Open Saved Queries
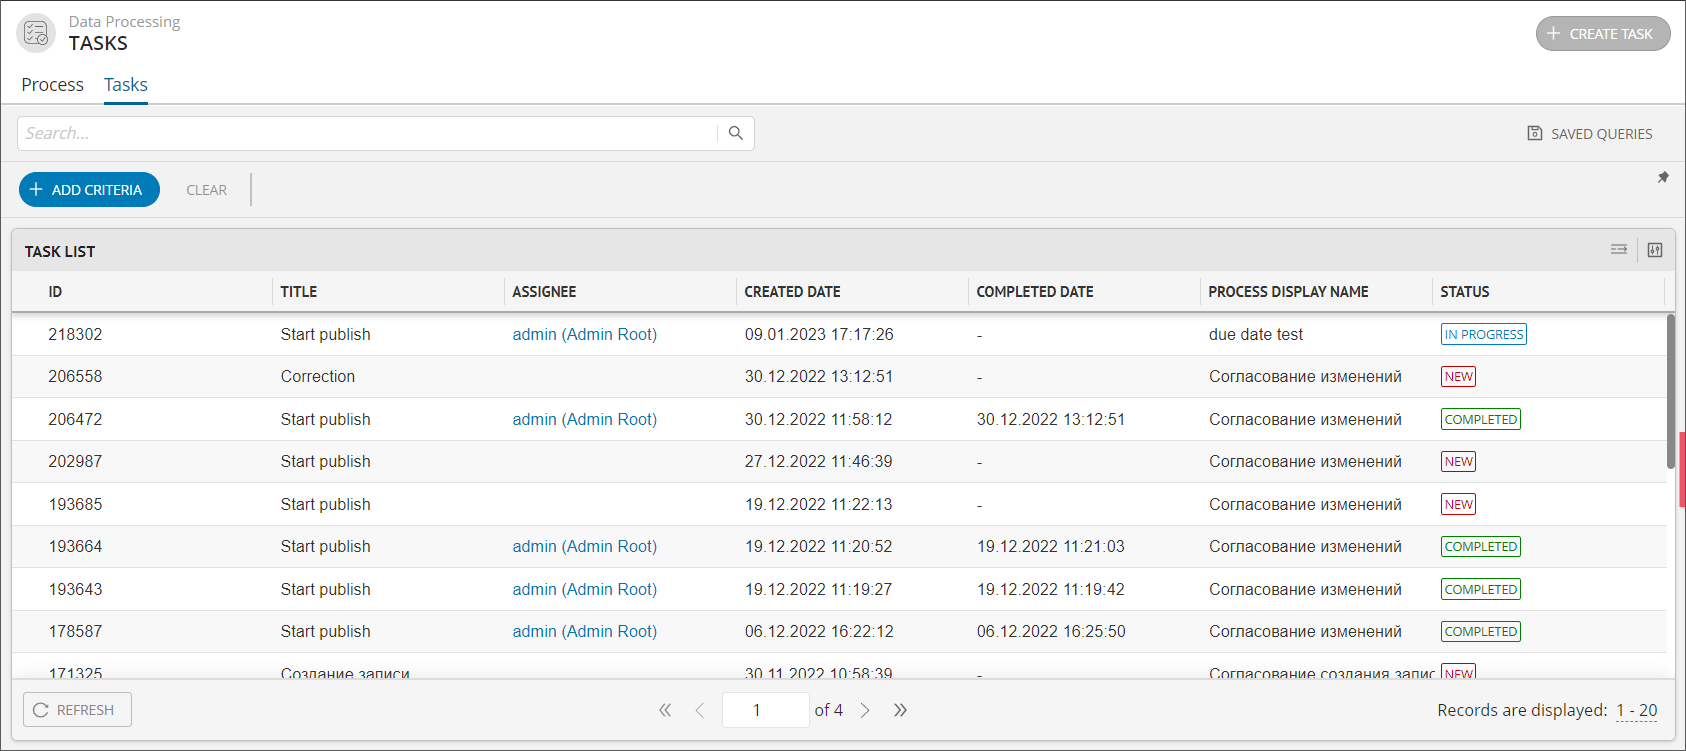 [1590, 134]
